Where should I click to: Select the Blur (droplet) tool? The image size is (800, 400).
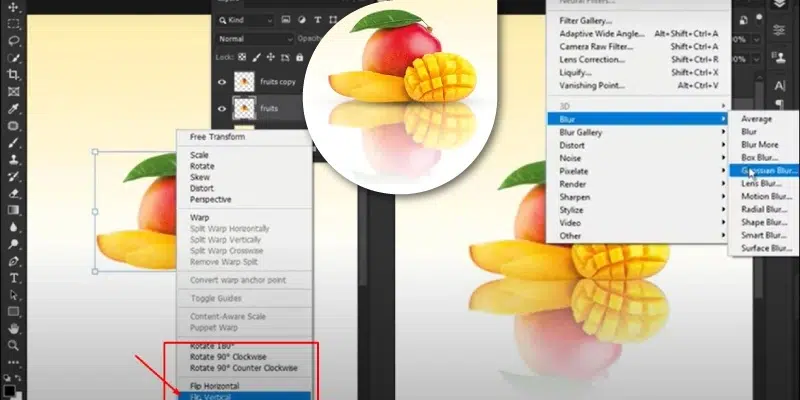[13, 227]
